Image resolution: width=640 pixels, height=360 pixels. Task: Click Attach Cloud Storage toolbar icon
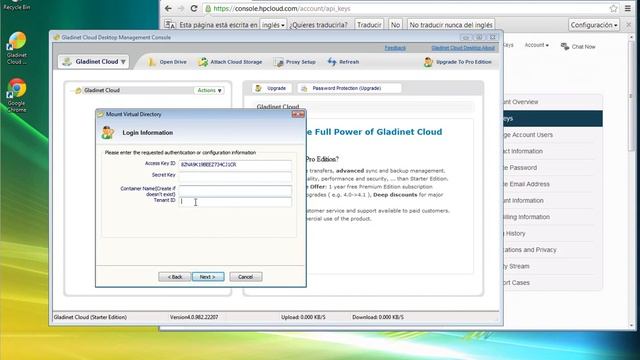pos(203,62)
